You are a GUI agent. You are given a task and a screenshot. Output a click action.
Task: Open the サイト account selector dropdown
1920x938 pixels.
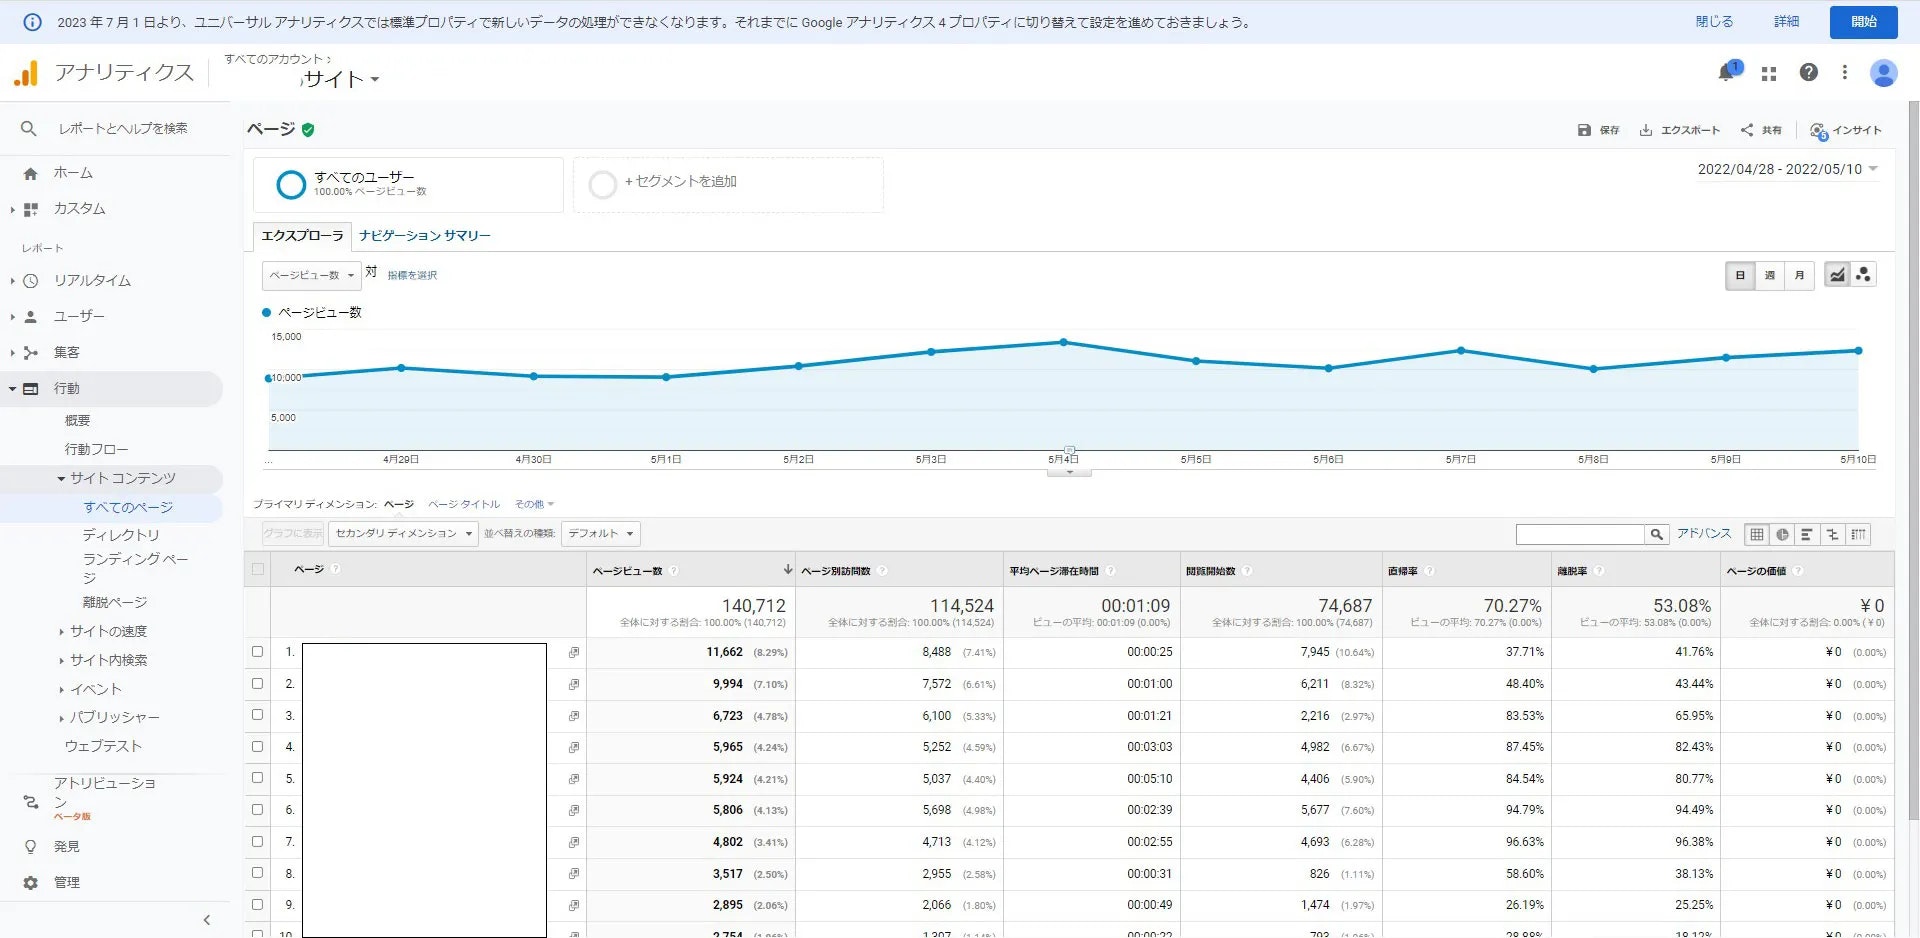[340, 79]
